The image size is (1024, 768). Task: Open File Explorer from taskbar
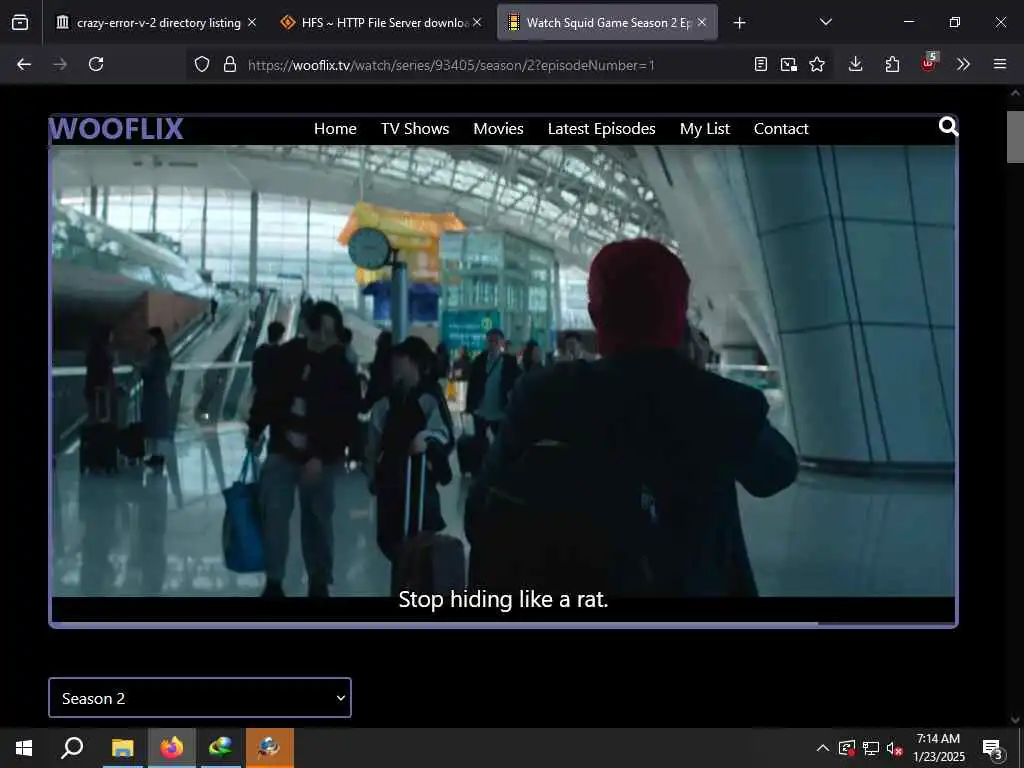122,748
